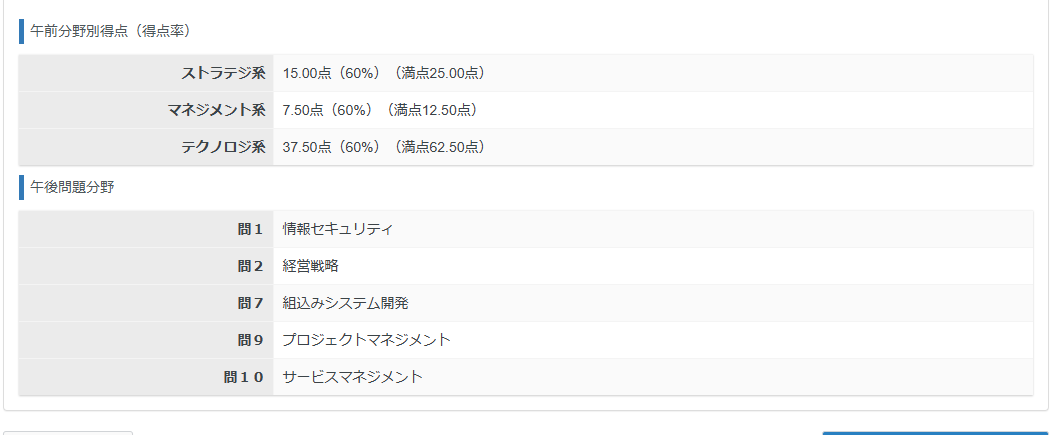Viewport: 1057px width, 435px height.
Task: Click サービスマネジメント field text
Action: pyautogui.click(x=352, y=377)
